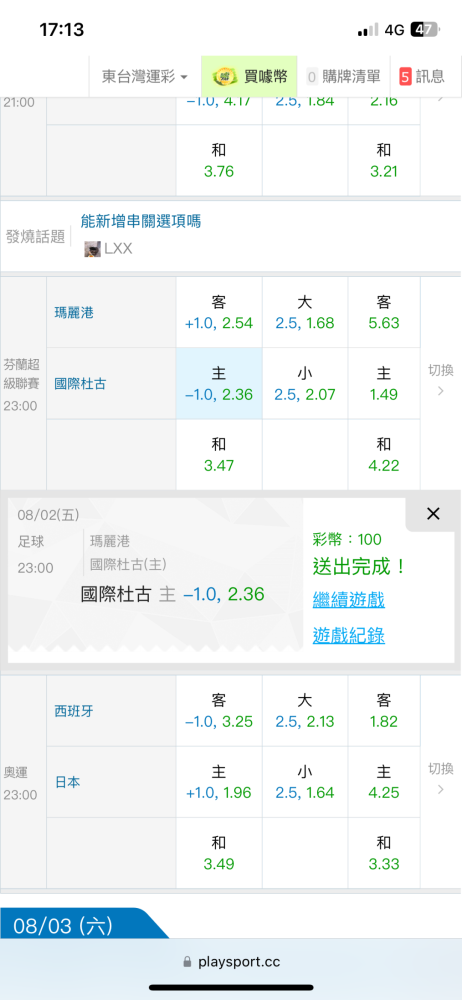Select 小 2.5, 1.64 for 日本 match
The image size is (462, 1000).
coord(305,782)
